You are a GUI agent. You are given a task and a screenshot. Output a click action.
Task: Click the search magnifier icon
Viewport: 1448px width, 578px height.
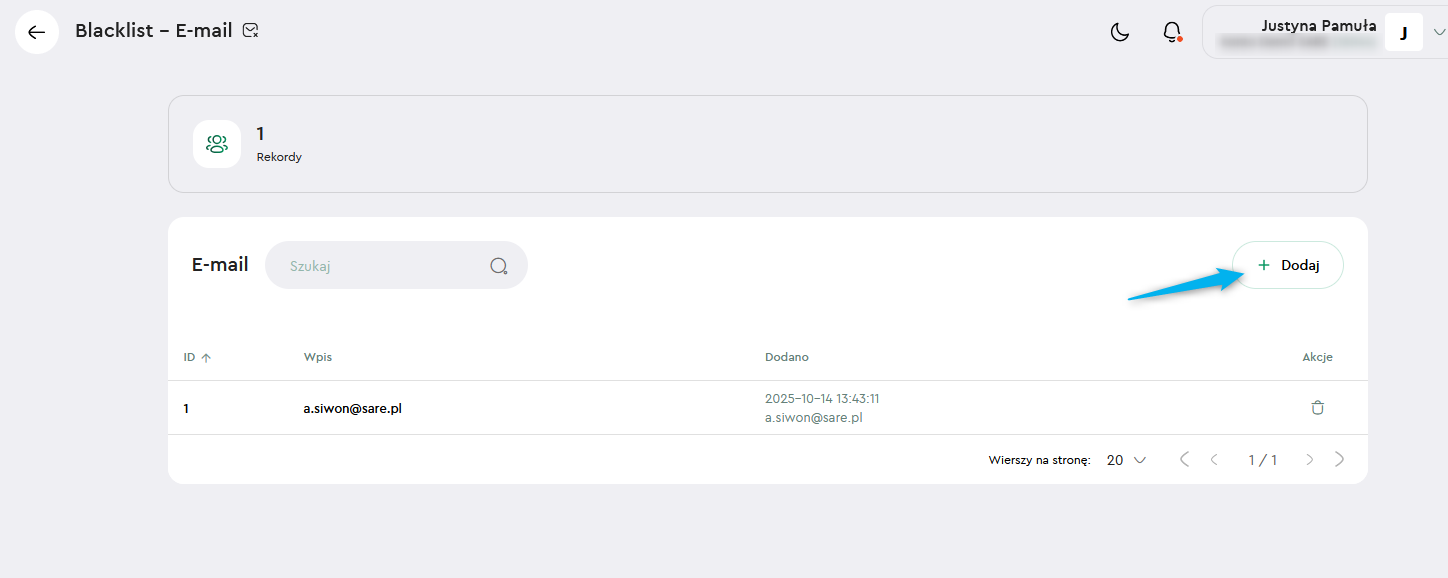coord(499,266)
